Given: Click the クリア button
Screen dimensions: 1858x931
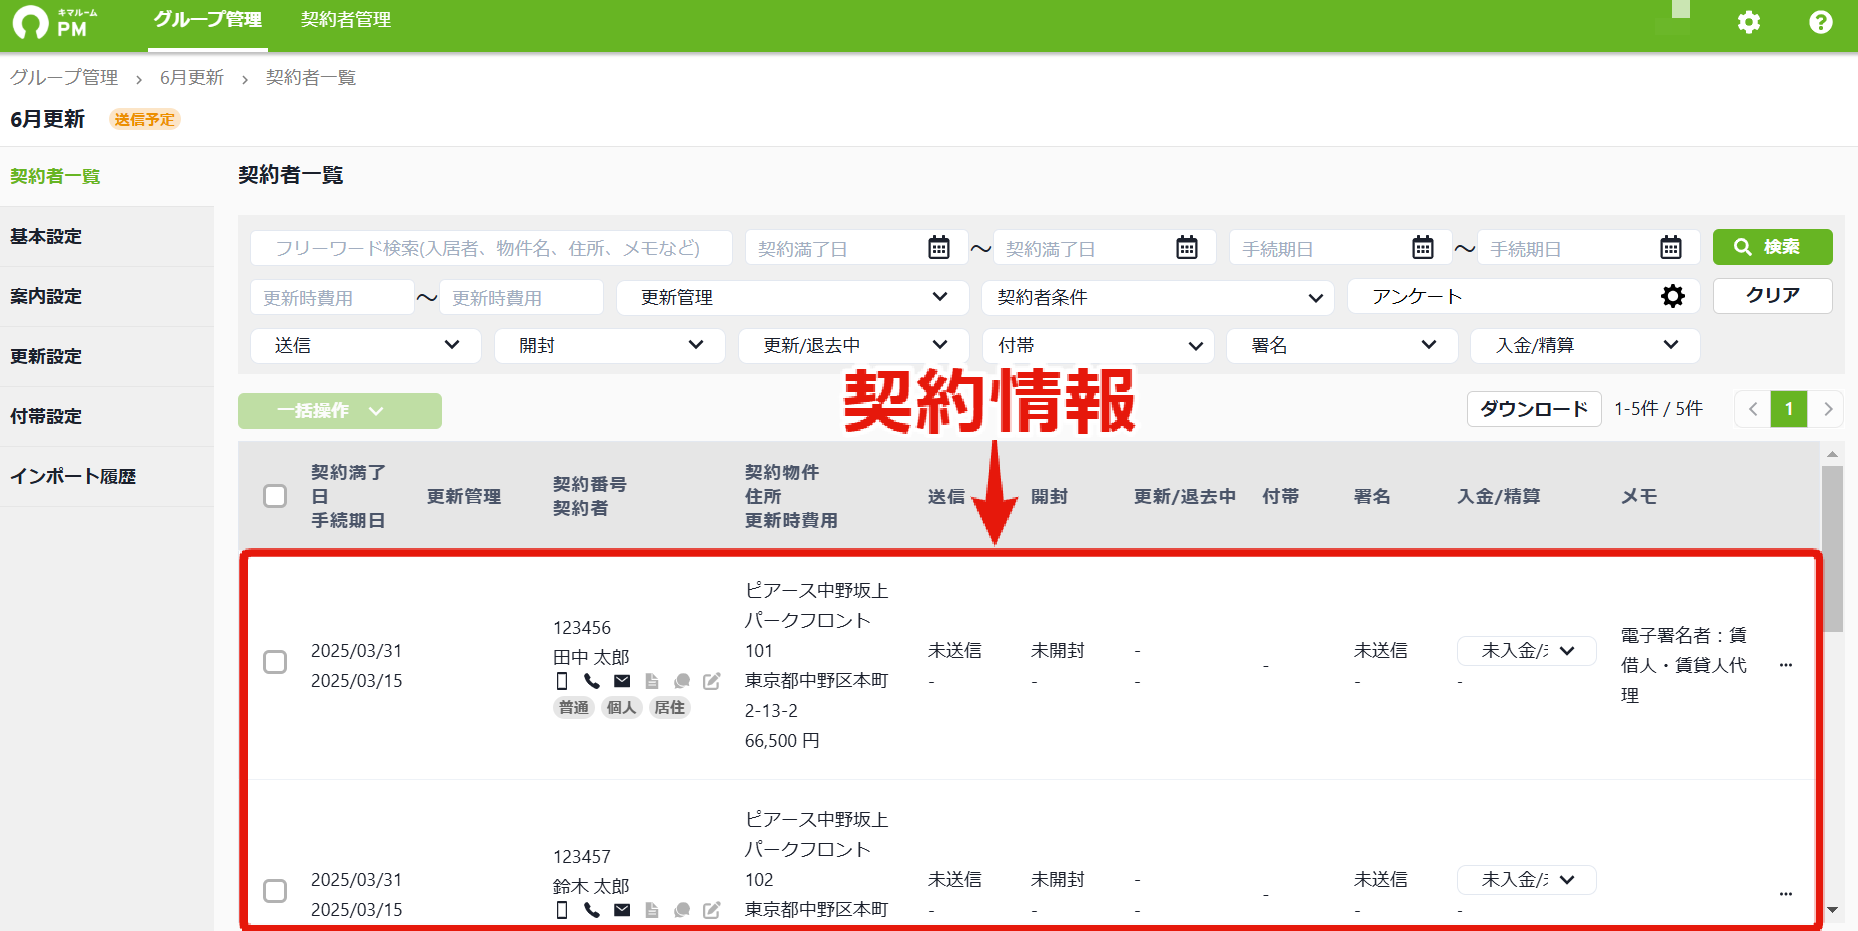Looking at the screenshot, I should pos(1773,296).
